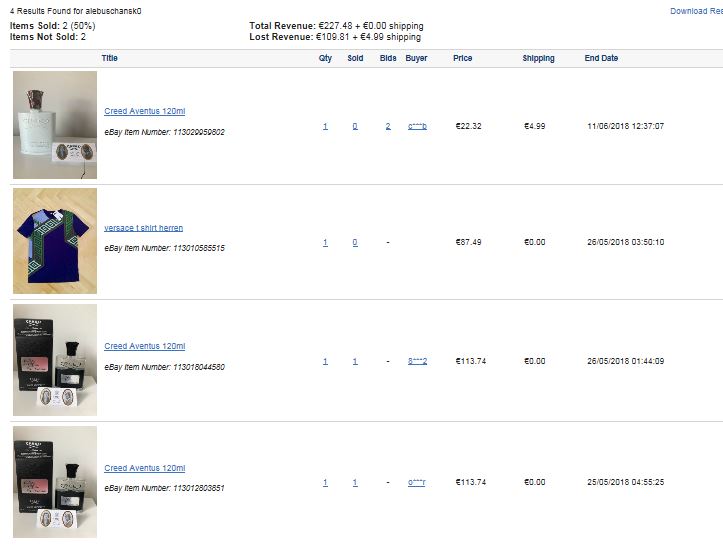Image resolution: width=723 pixels, height=546 pixels.
Task: Open the Download Report link
Action: 696,11
